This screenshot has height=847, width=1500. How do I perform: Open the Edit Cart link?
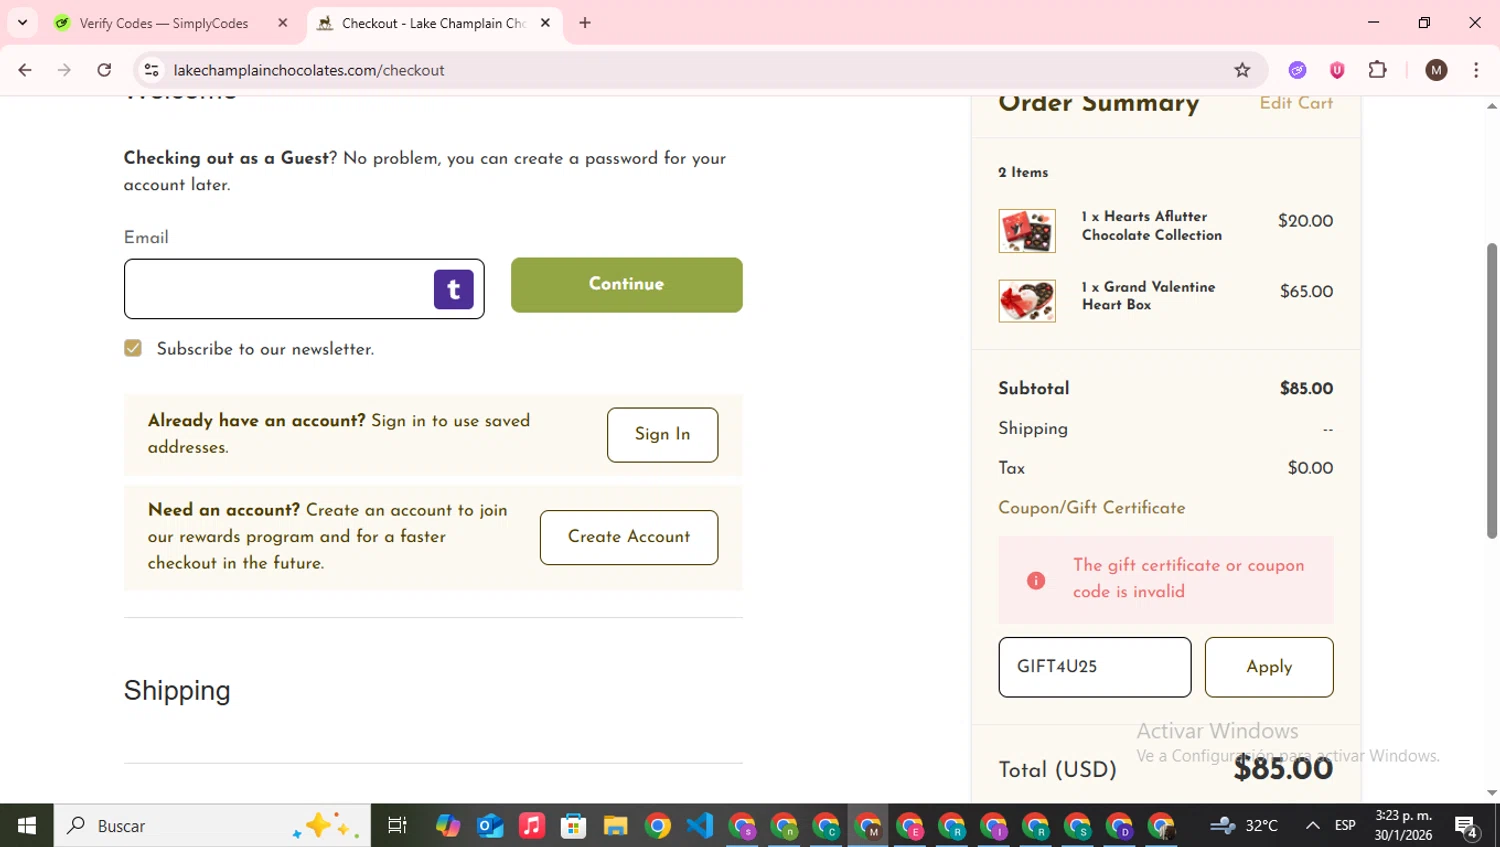(1296, 103)
